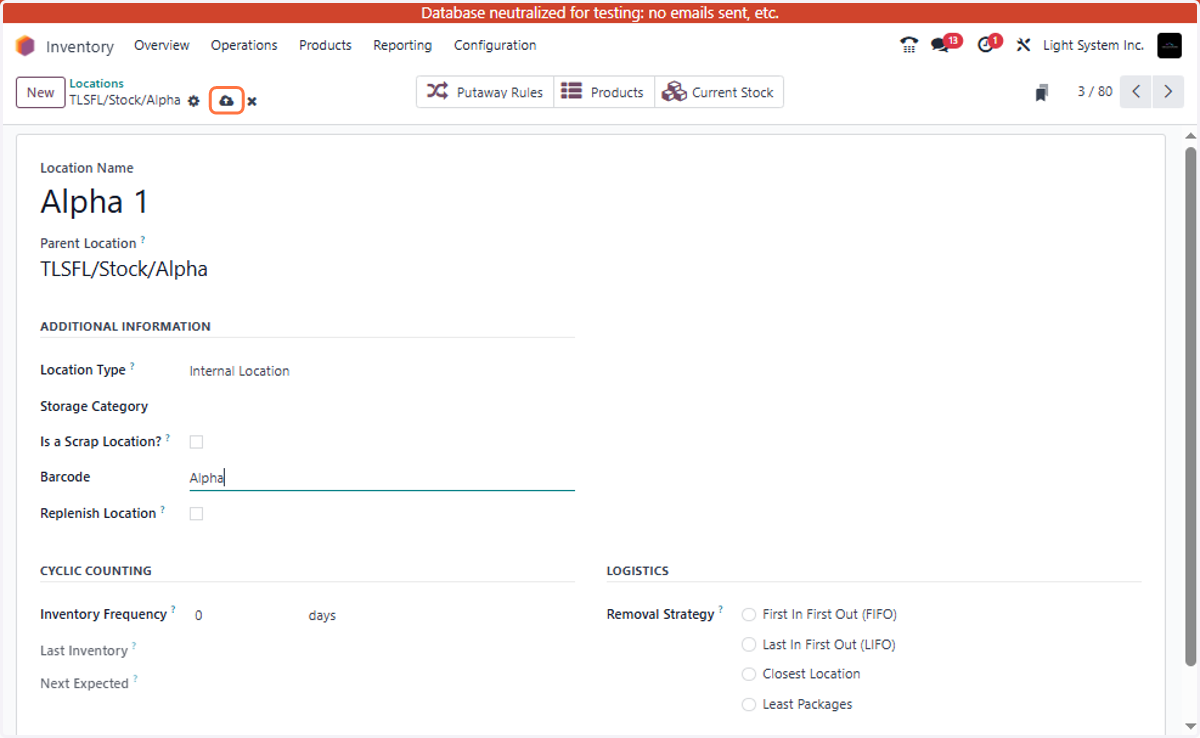This screenshot has width=1200, height=738.
Task: Open the Reporting menu
Action: click(x=402, y=45)
